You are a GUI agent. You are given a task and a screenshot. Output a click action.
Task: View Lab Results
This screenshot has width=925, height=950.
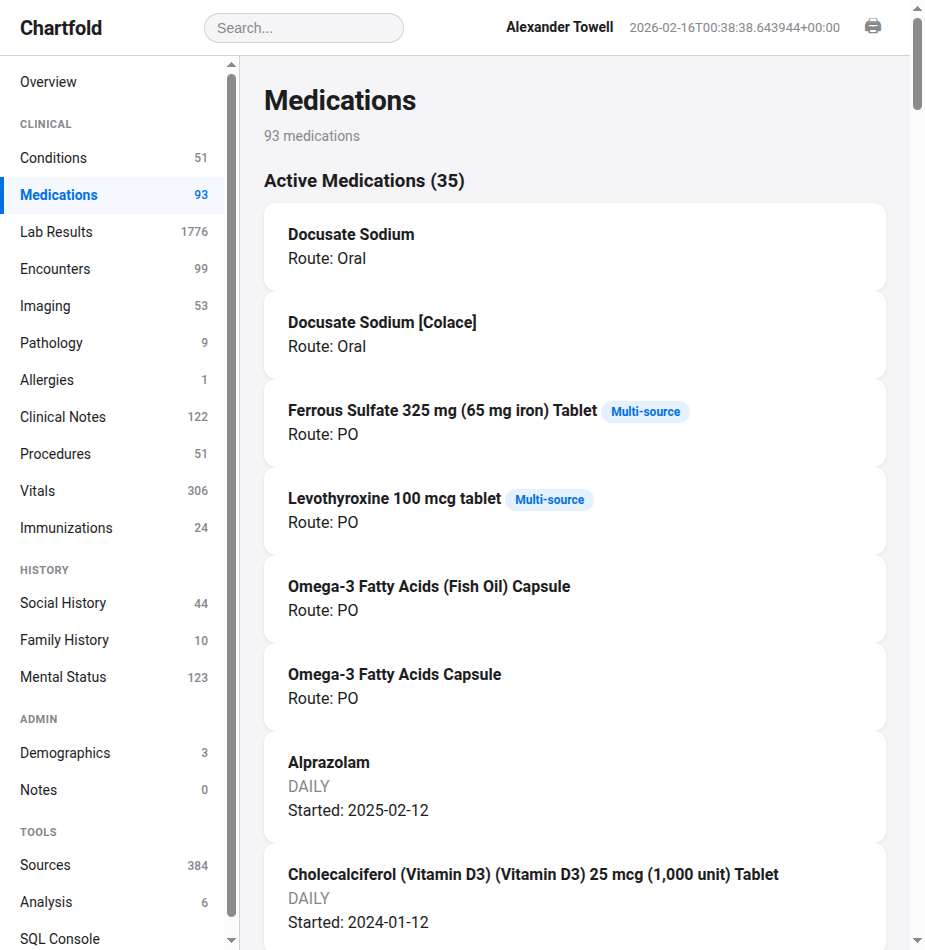[x=56, y=231]
